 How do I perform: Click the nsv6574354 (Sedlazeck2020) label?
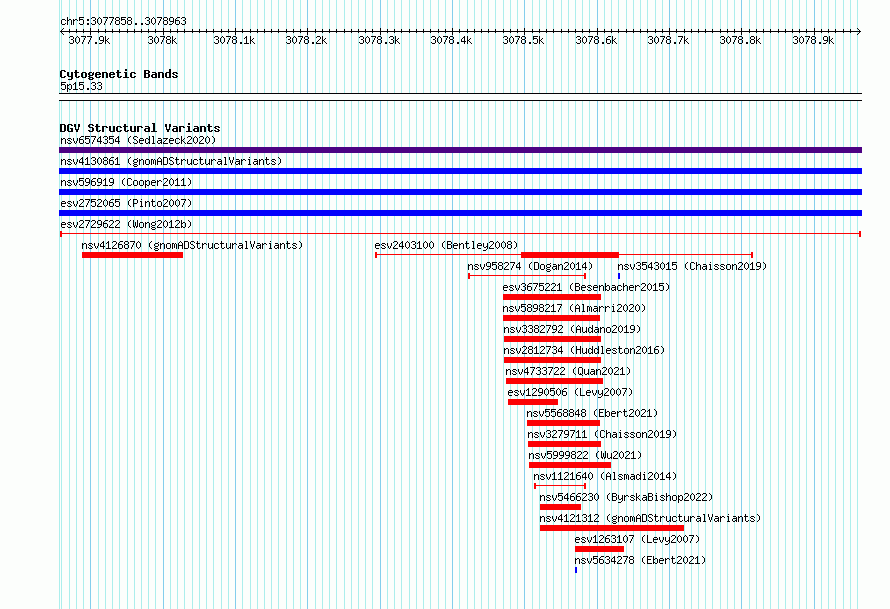click(138, 140)
